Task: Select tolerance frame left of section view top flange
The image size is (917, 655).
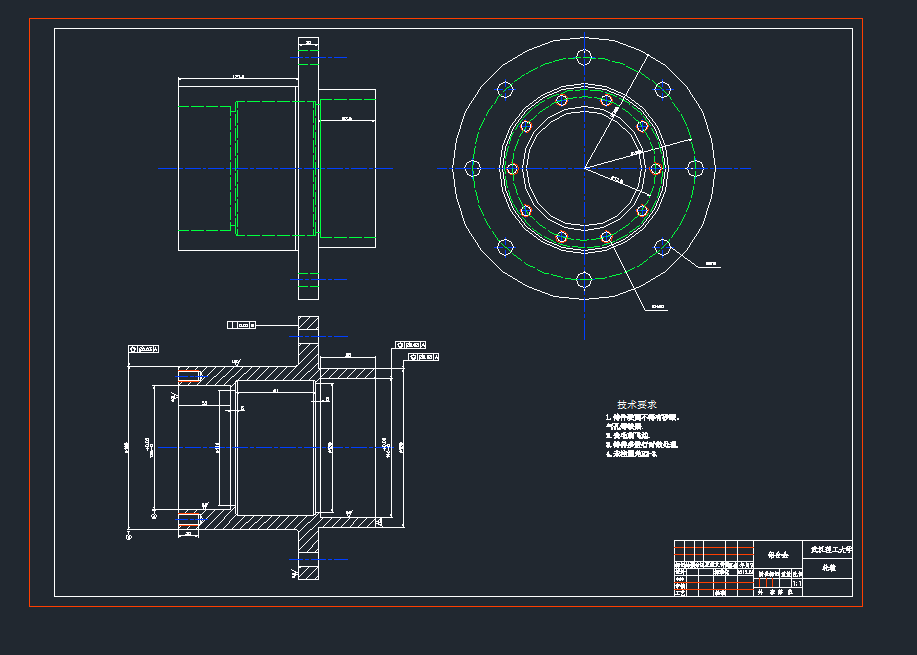Action: pos(242,325)
